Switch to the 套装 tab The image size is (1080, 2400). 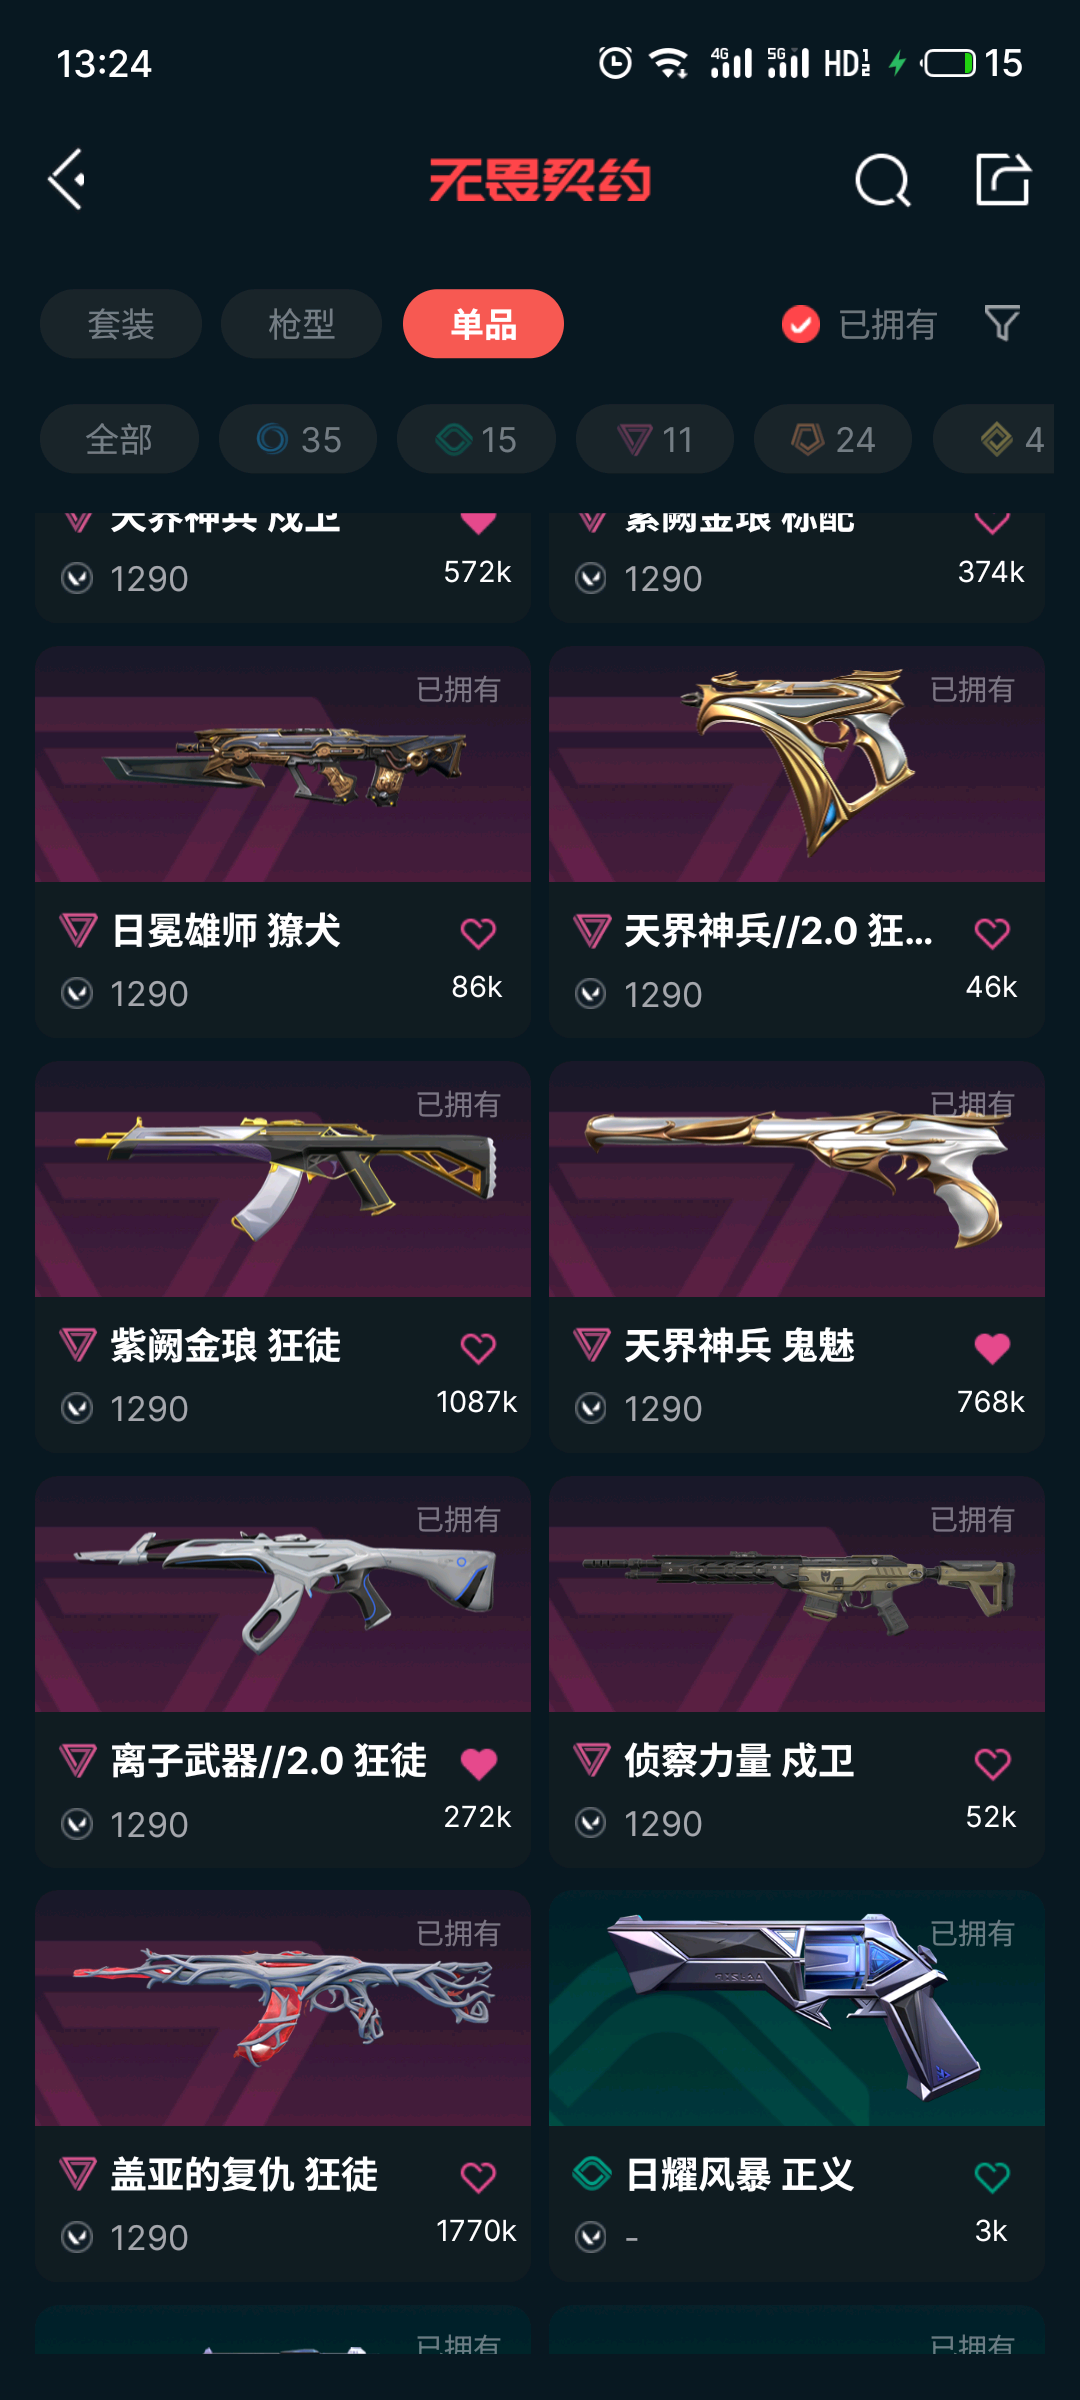[121, 324]
